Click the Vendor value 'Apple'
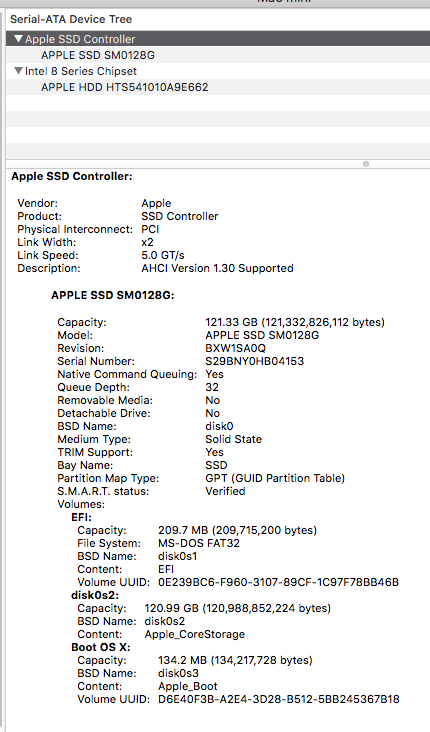 point(156,204)
